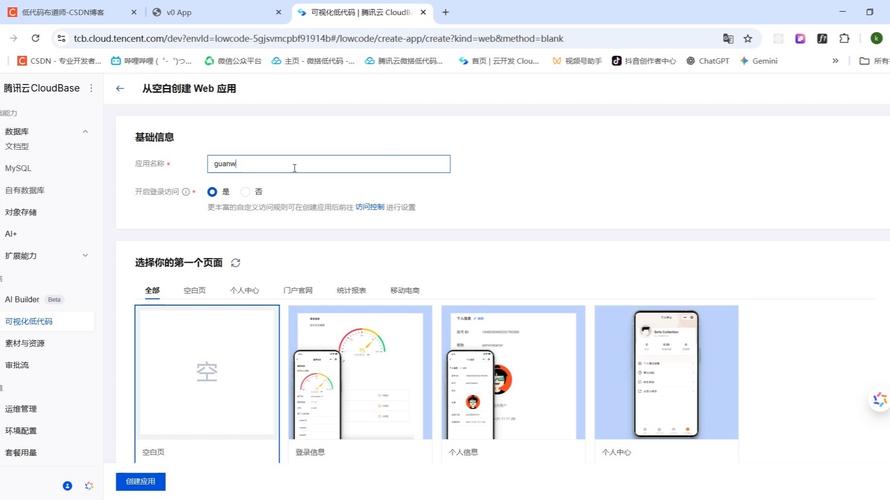Reload the browser page

(x=35, y=38)
